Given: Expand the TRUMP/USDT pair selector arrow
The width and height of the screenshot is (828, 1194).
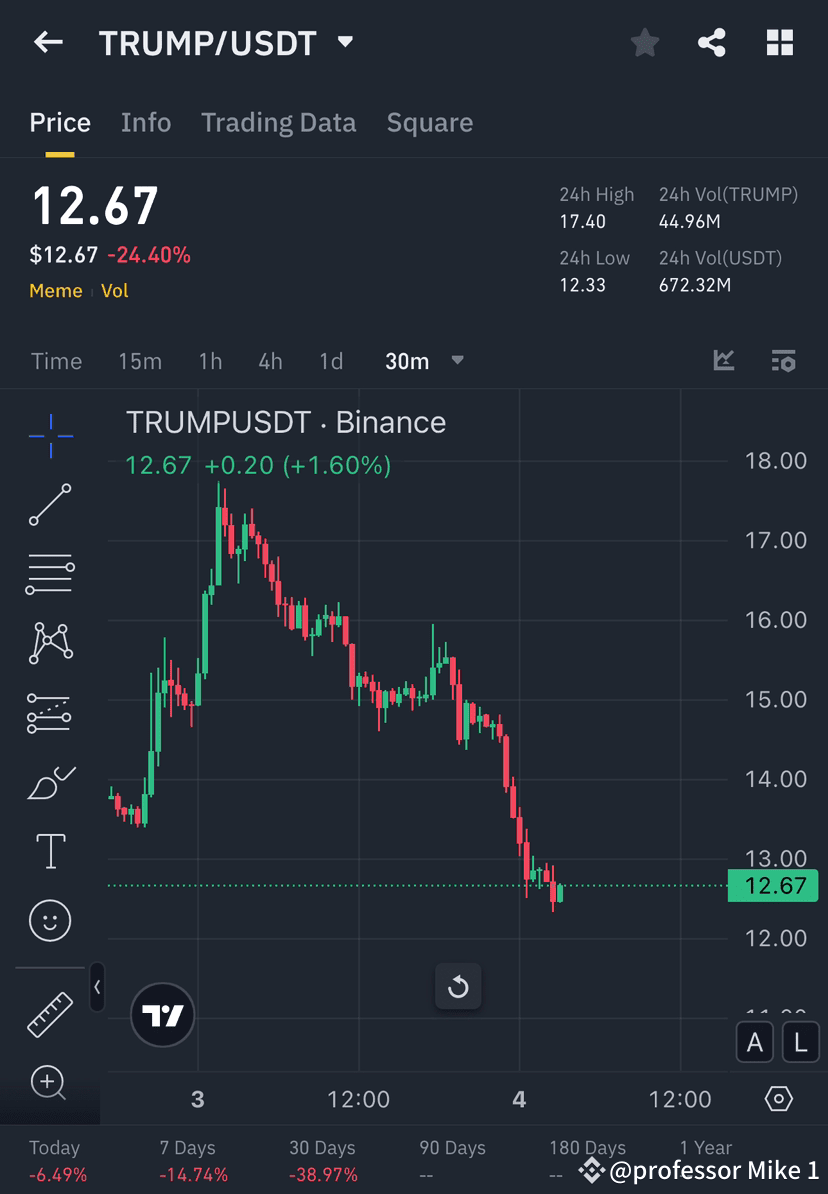Looking at the screenshot, I should pyautogui.click(x=344, y=43).
